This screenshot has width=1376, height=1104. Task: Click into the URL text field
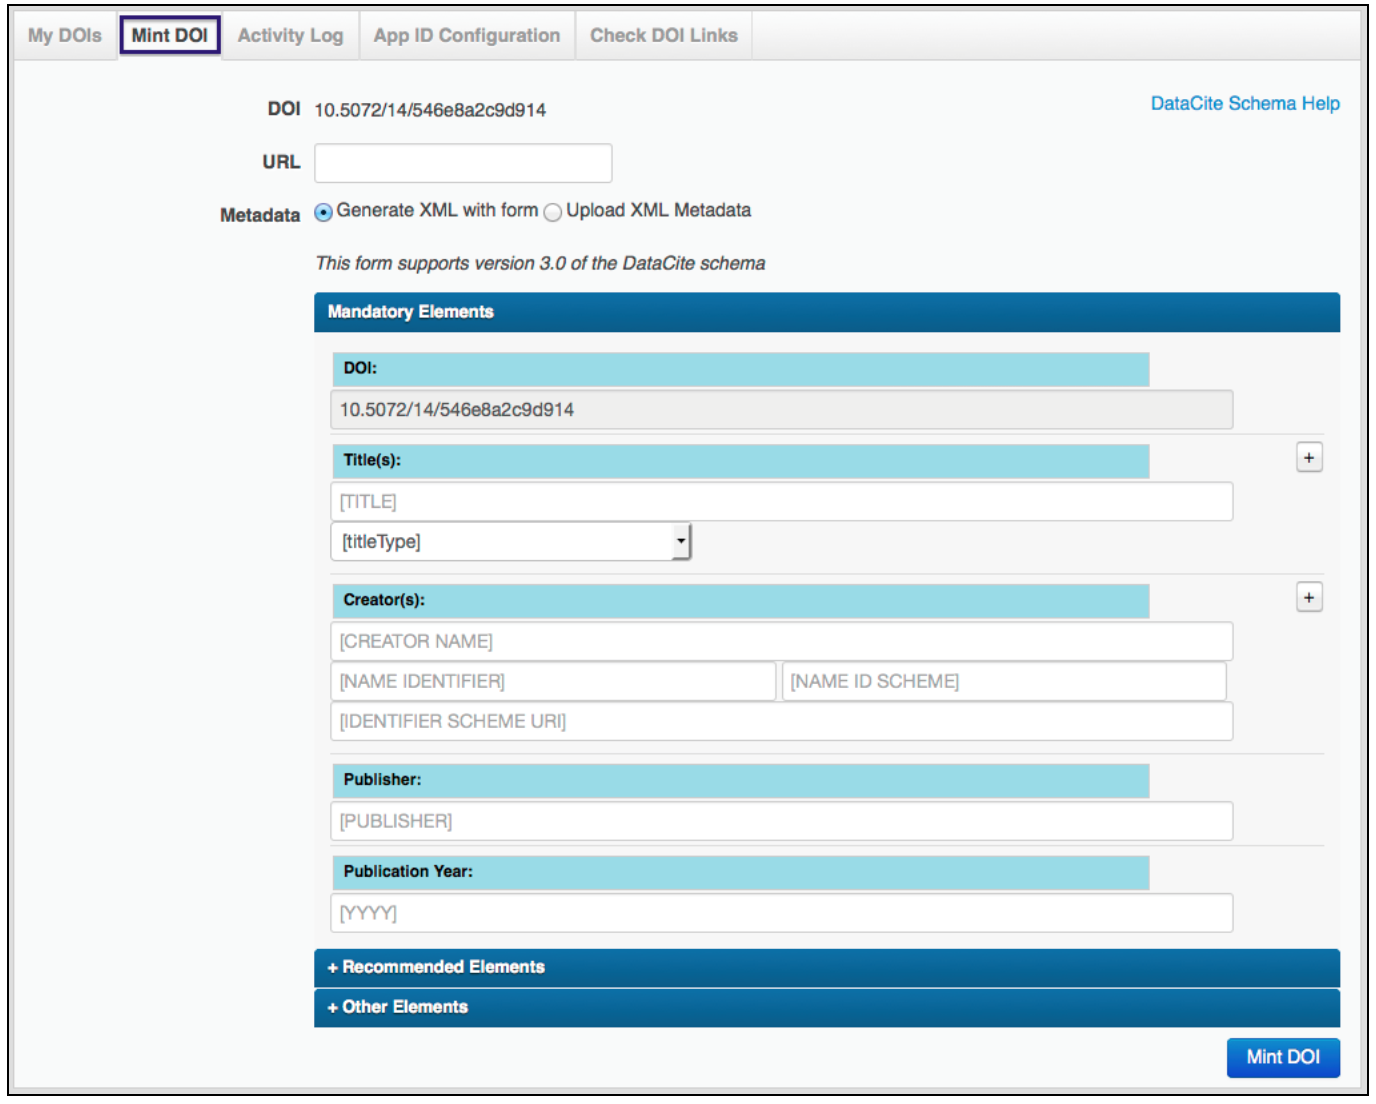point(463,163)
